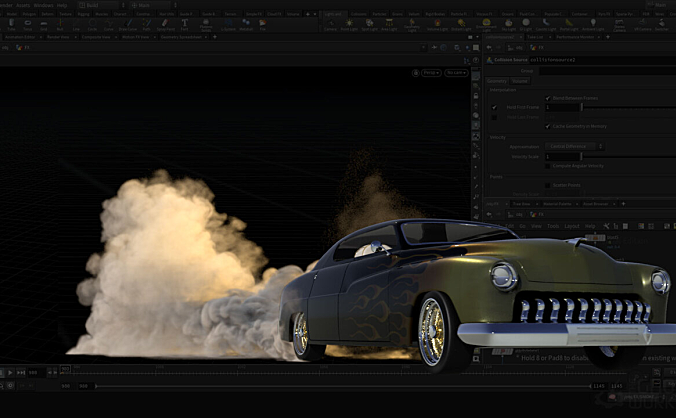Open the Particles shelf tab

(379, 14)
